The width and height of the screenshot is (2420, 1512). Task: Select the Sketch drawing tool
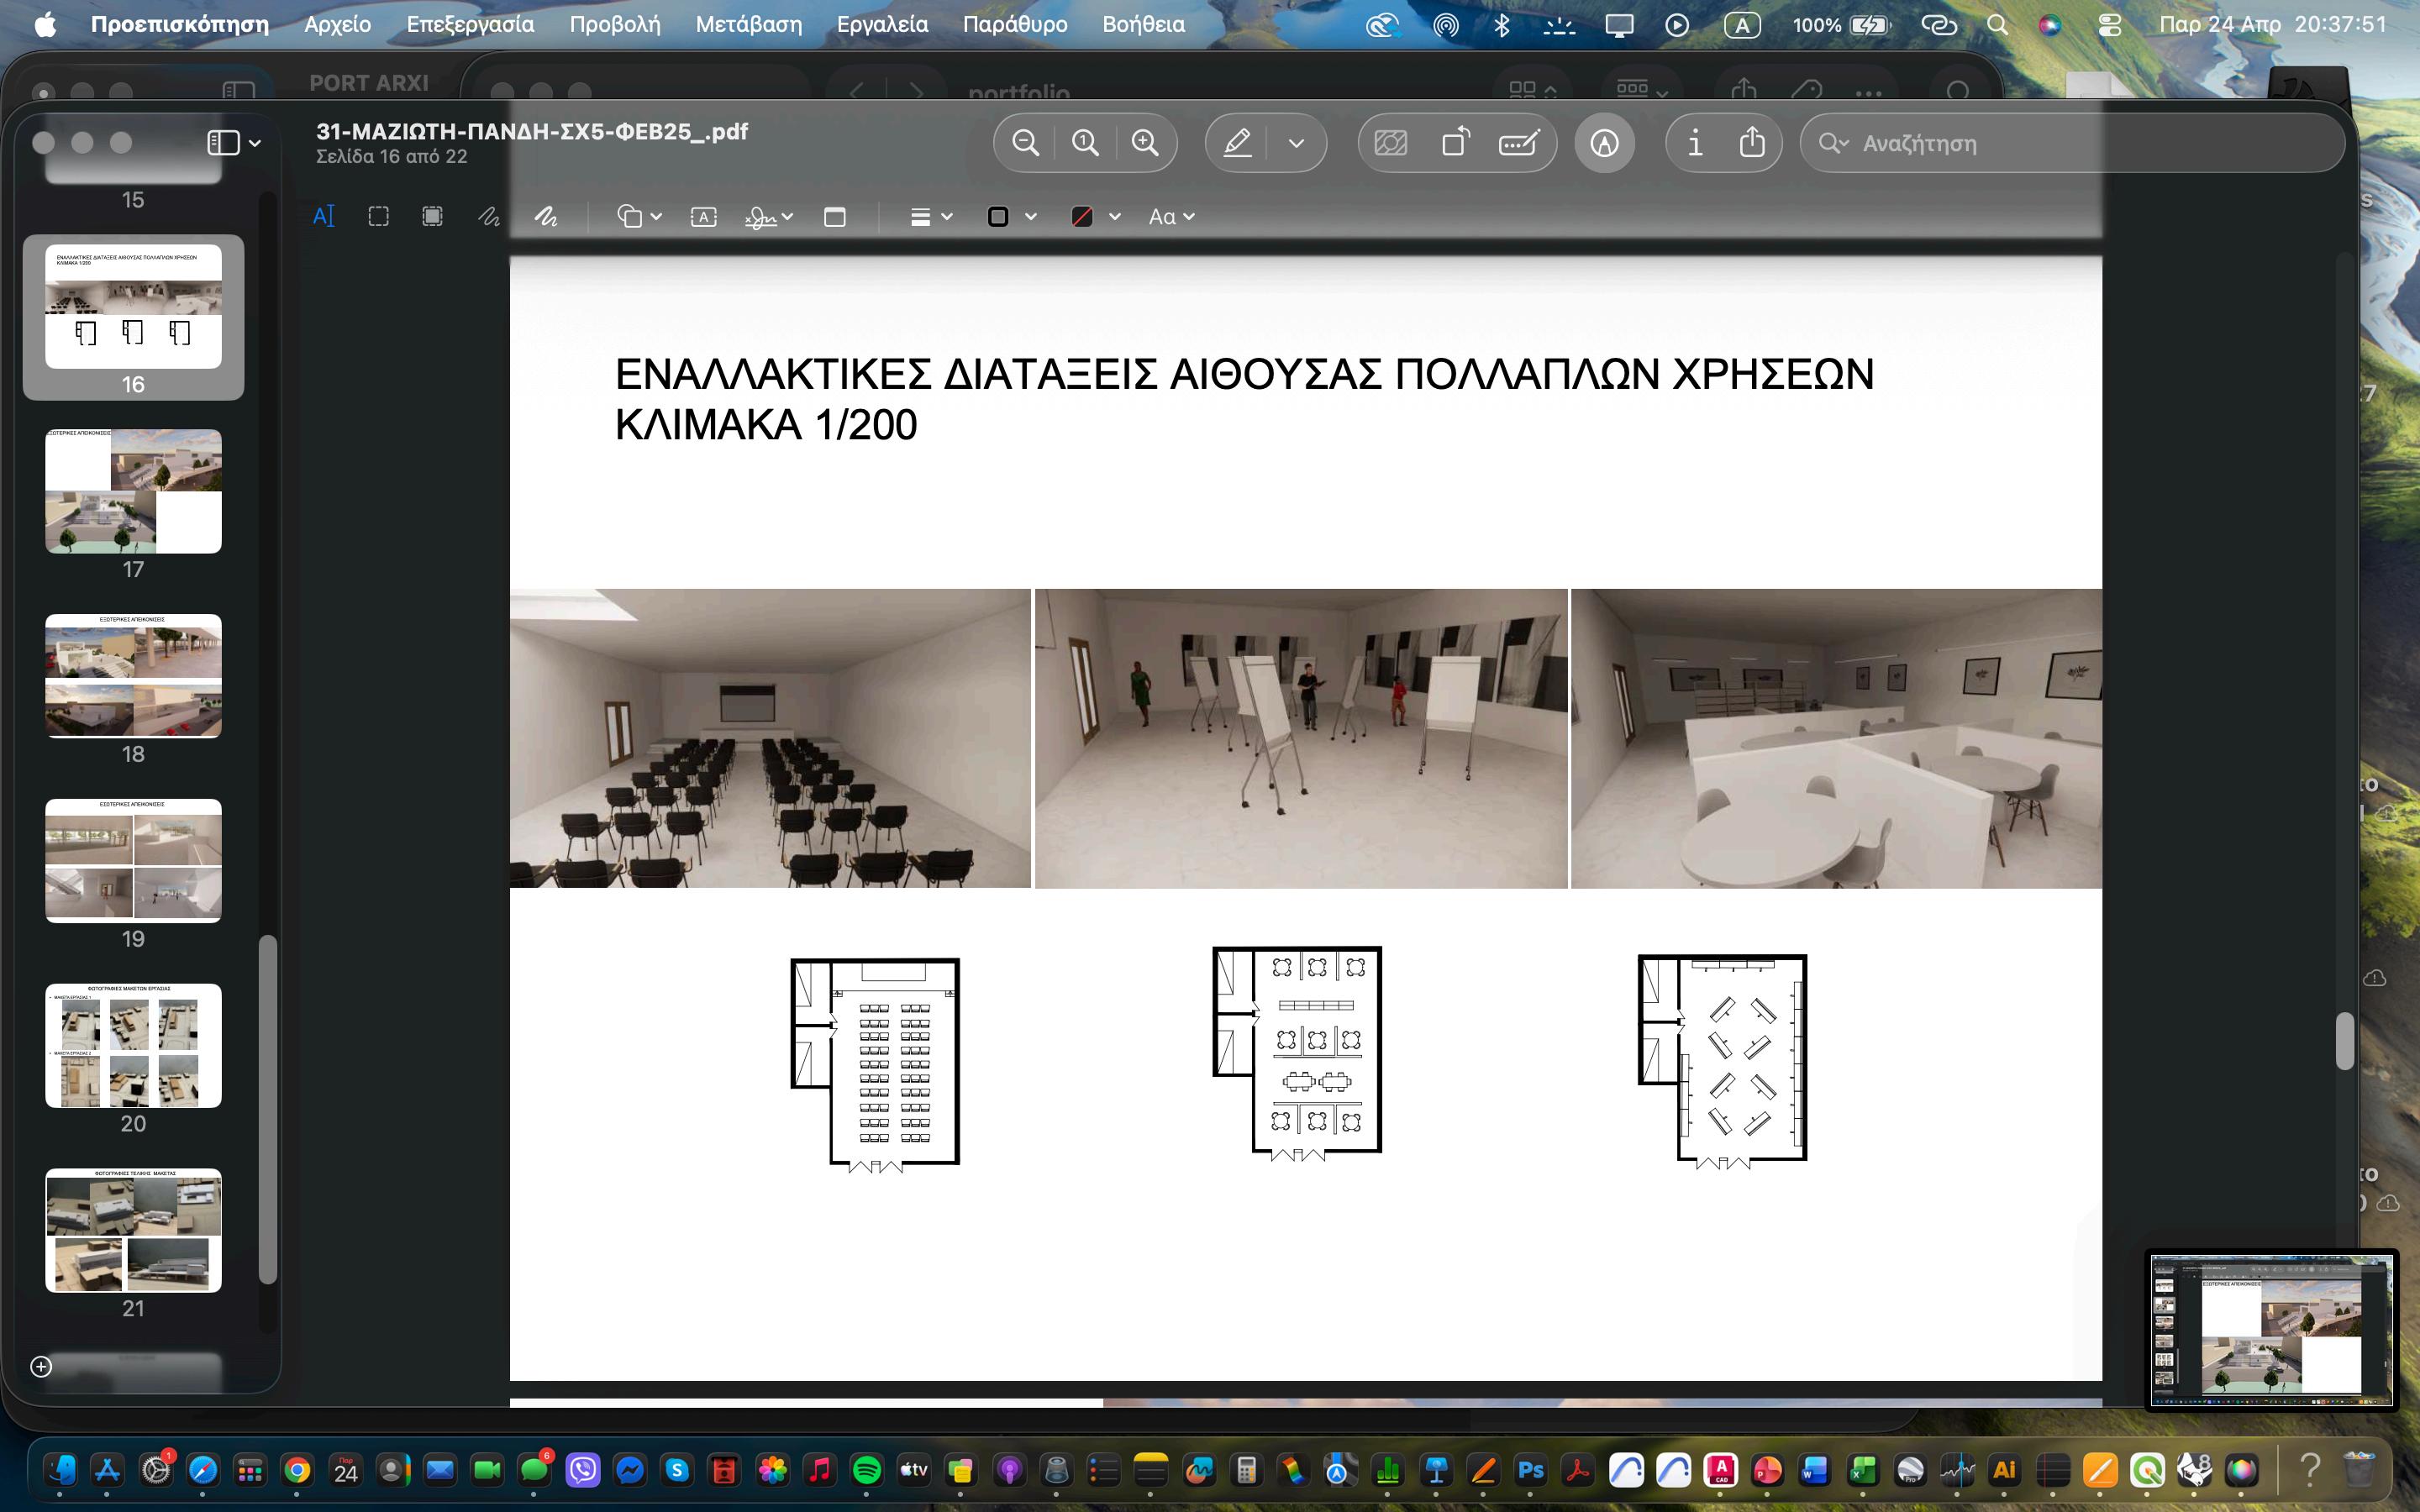pos(488,217)
